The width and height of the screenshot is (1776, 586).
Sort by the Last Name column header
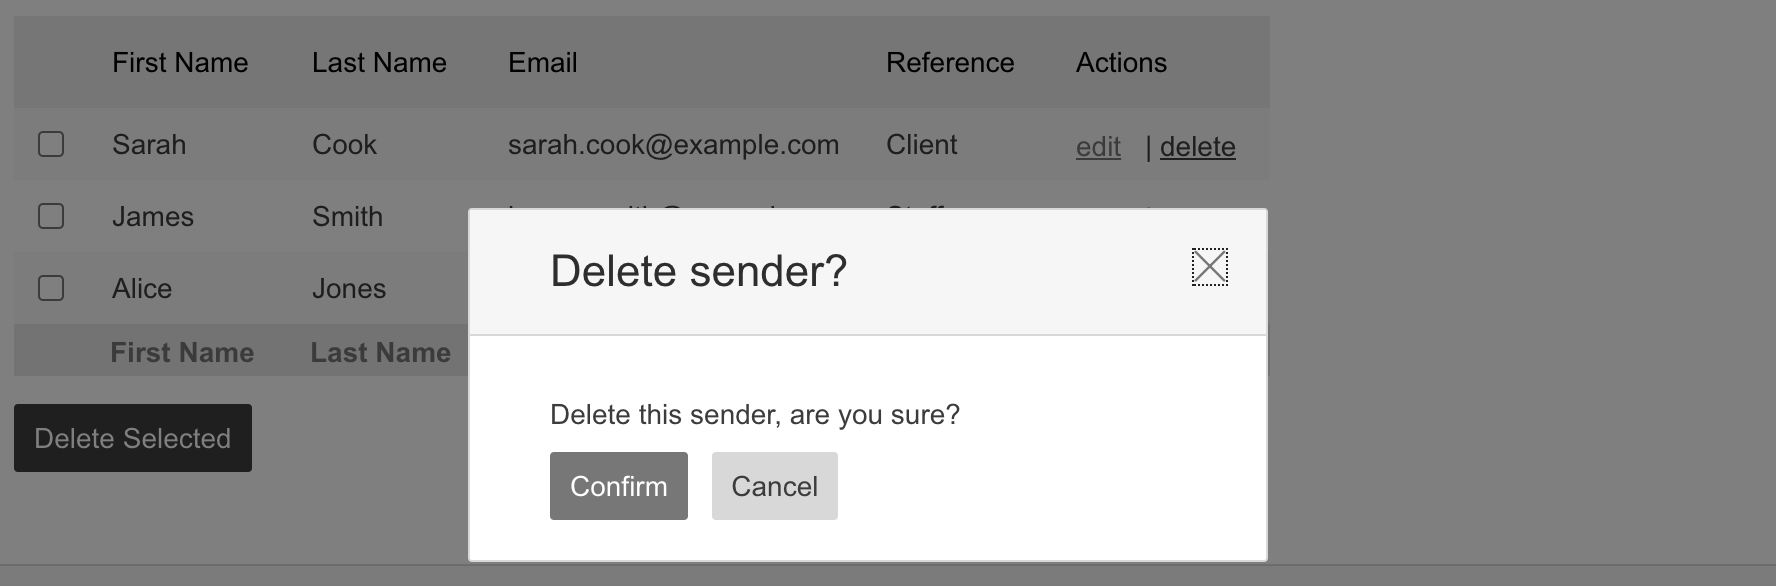pos(379,62)
